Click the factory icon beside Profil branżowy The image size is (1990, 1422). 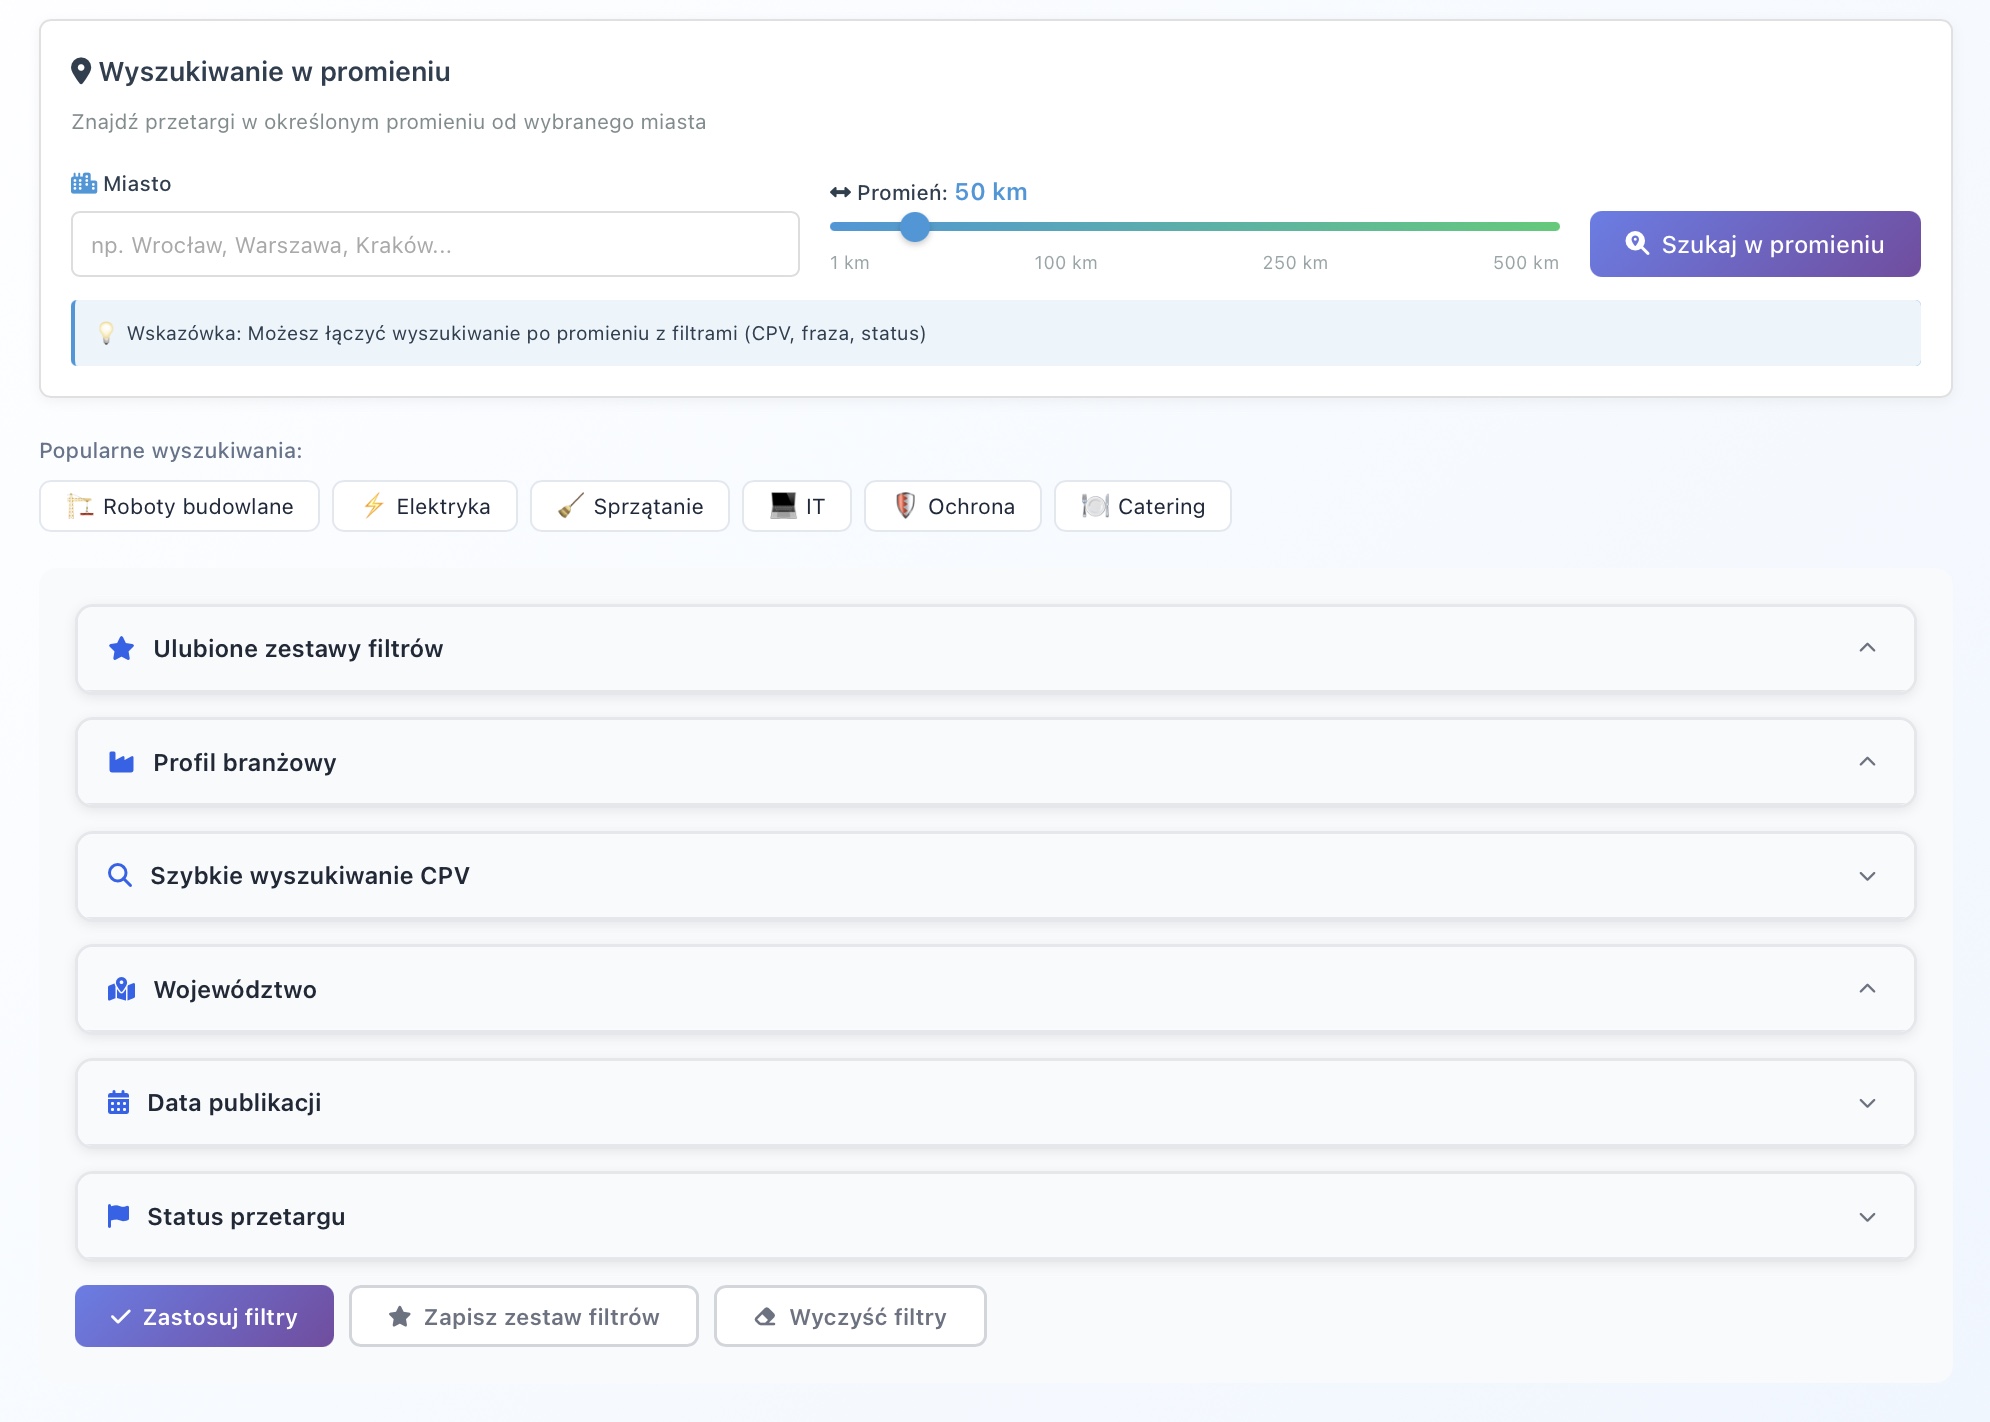coord(121,763)
